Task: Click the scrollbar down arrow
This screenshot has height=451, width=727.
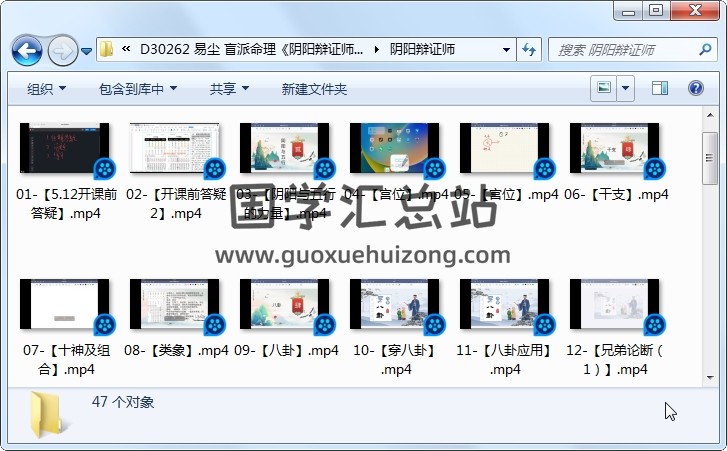Action: point(710,378)
